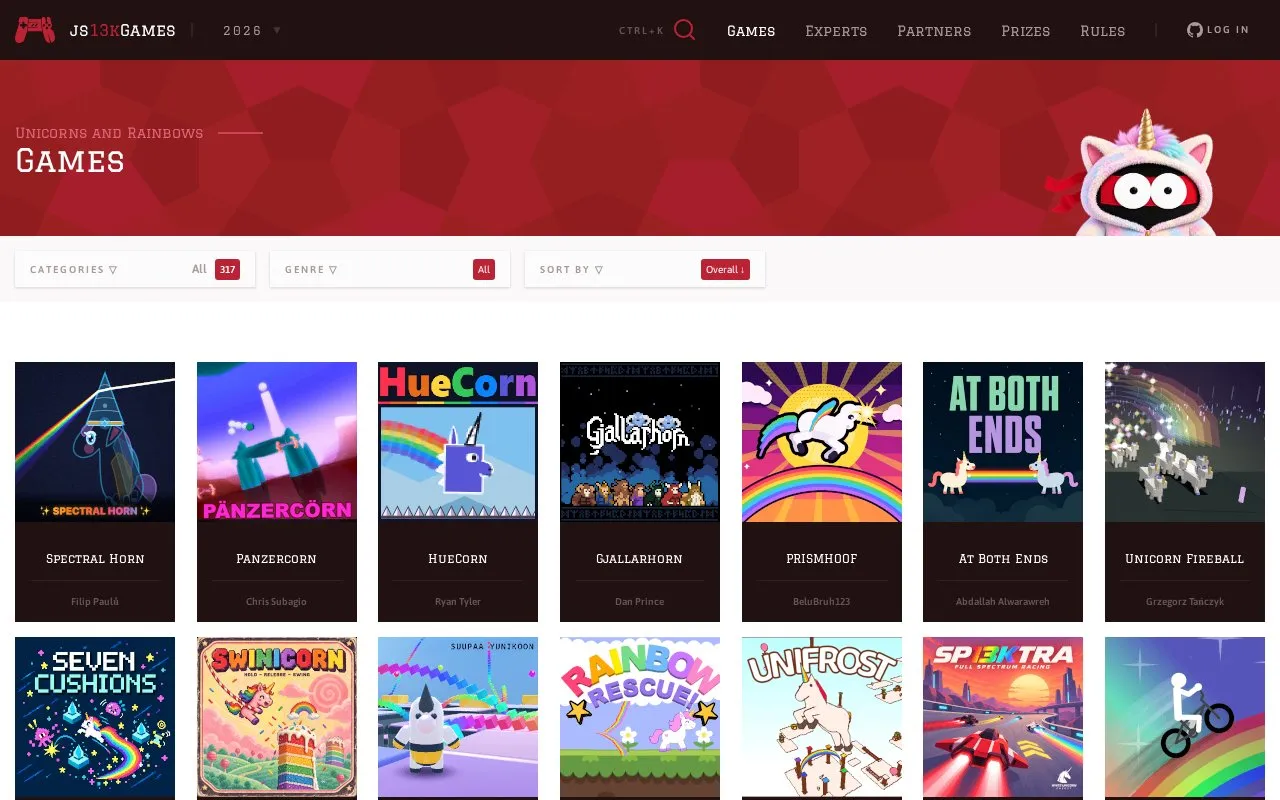
Task: Click the unicorn ninja mascot image
Action: click(x=1130, y=172)
